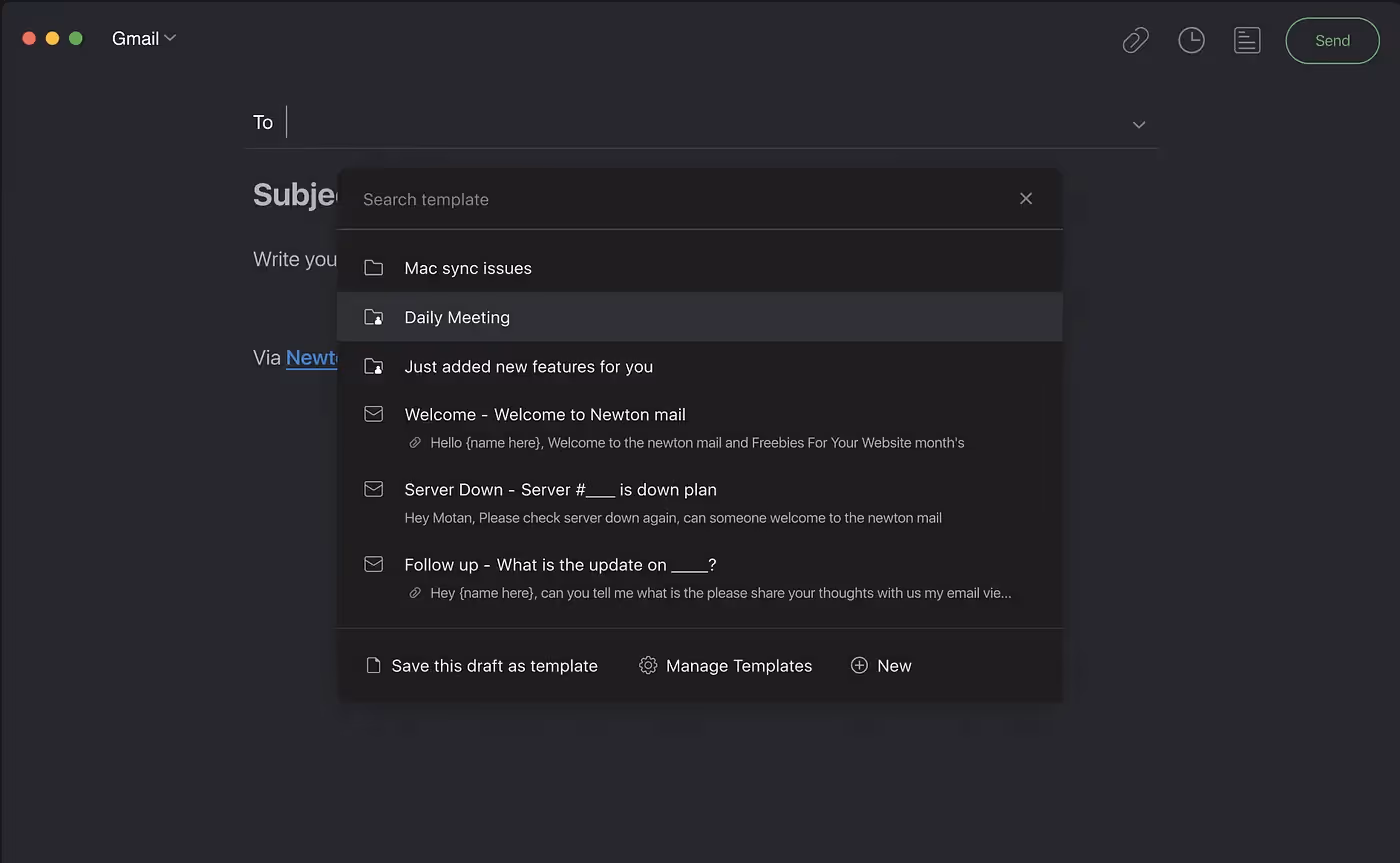Viewport: 1400px width, 863px height.
Task: Select the Just added new features template
Action: (528, 366)
